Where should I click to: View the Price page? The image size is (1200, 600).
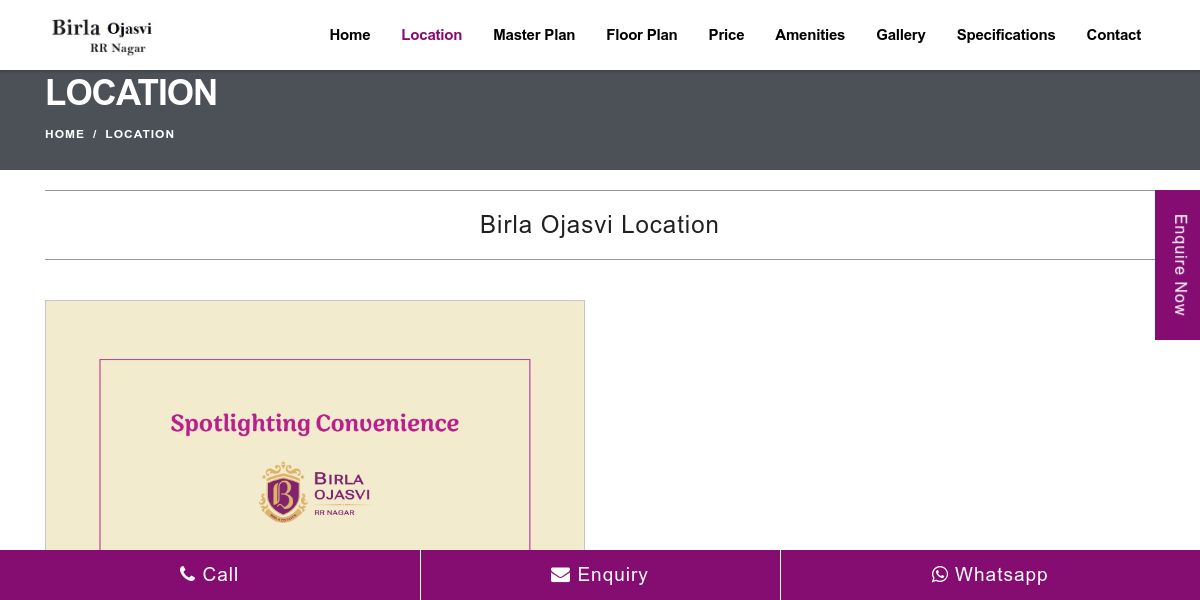tap(726, 35)
